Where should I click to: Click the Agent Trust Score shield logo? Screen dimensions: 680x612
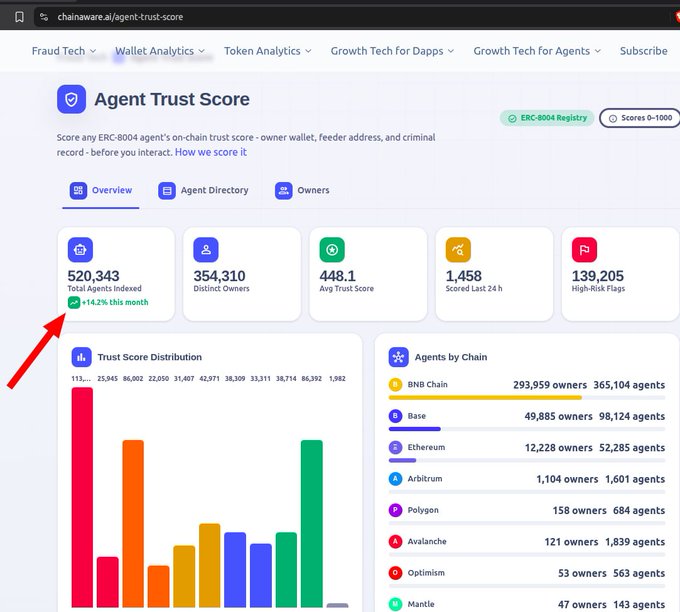click(72, 99)
